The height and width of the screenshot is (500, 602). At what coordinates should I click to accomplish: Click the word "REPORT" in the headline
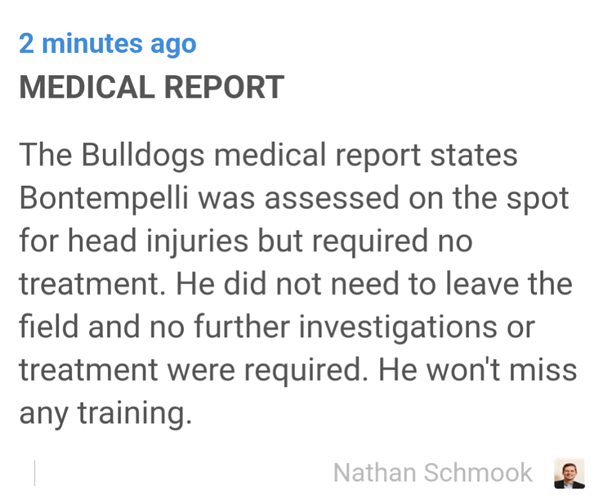tap(224, 87)
